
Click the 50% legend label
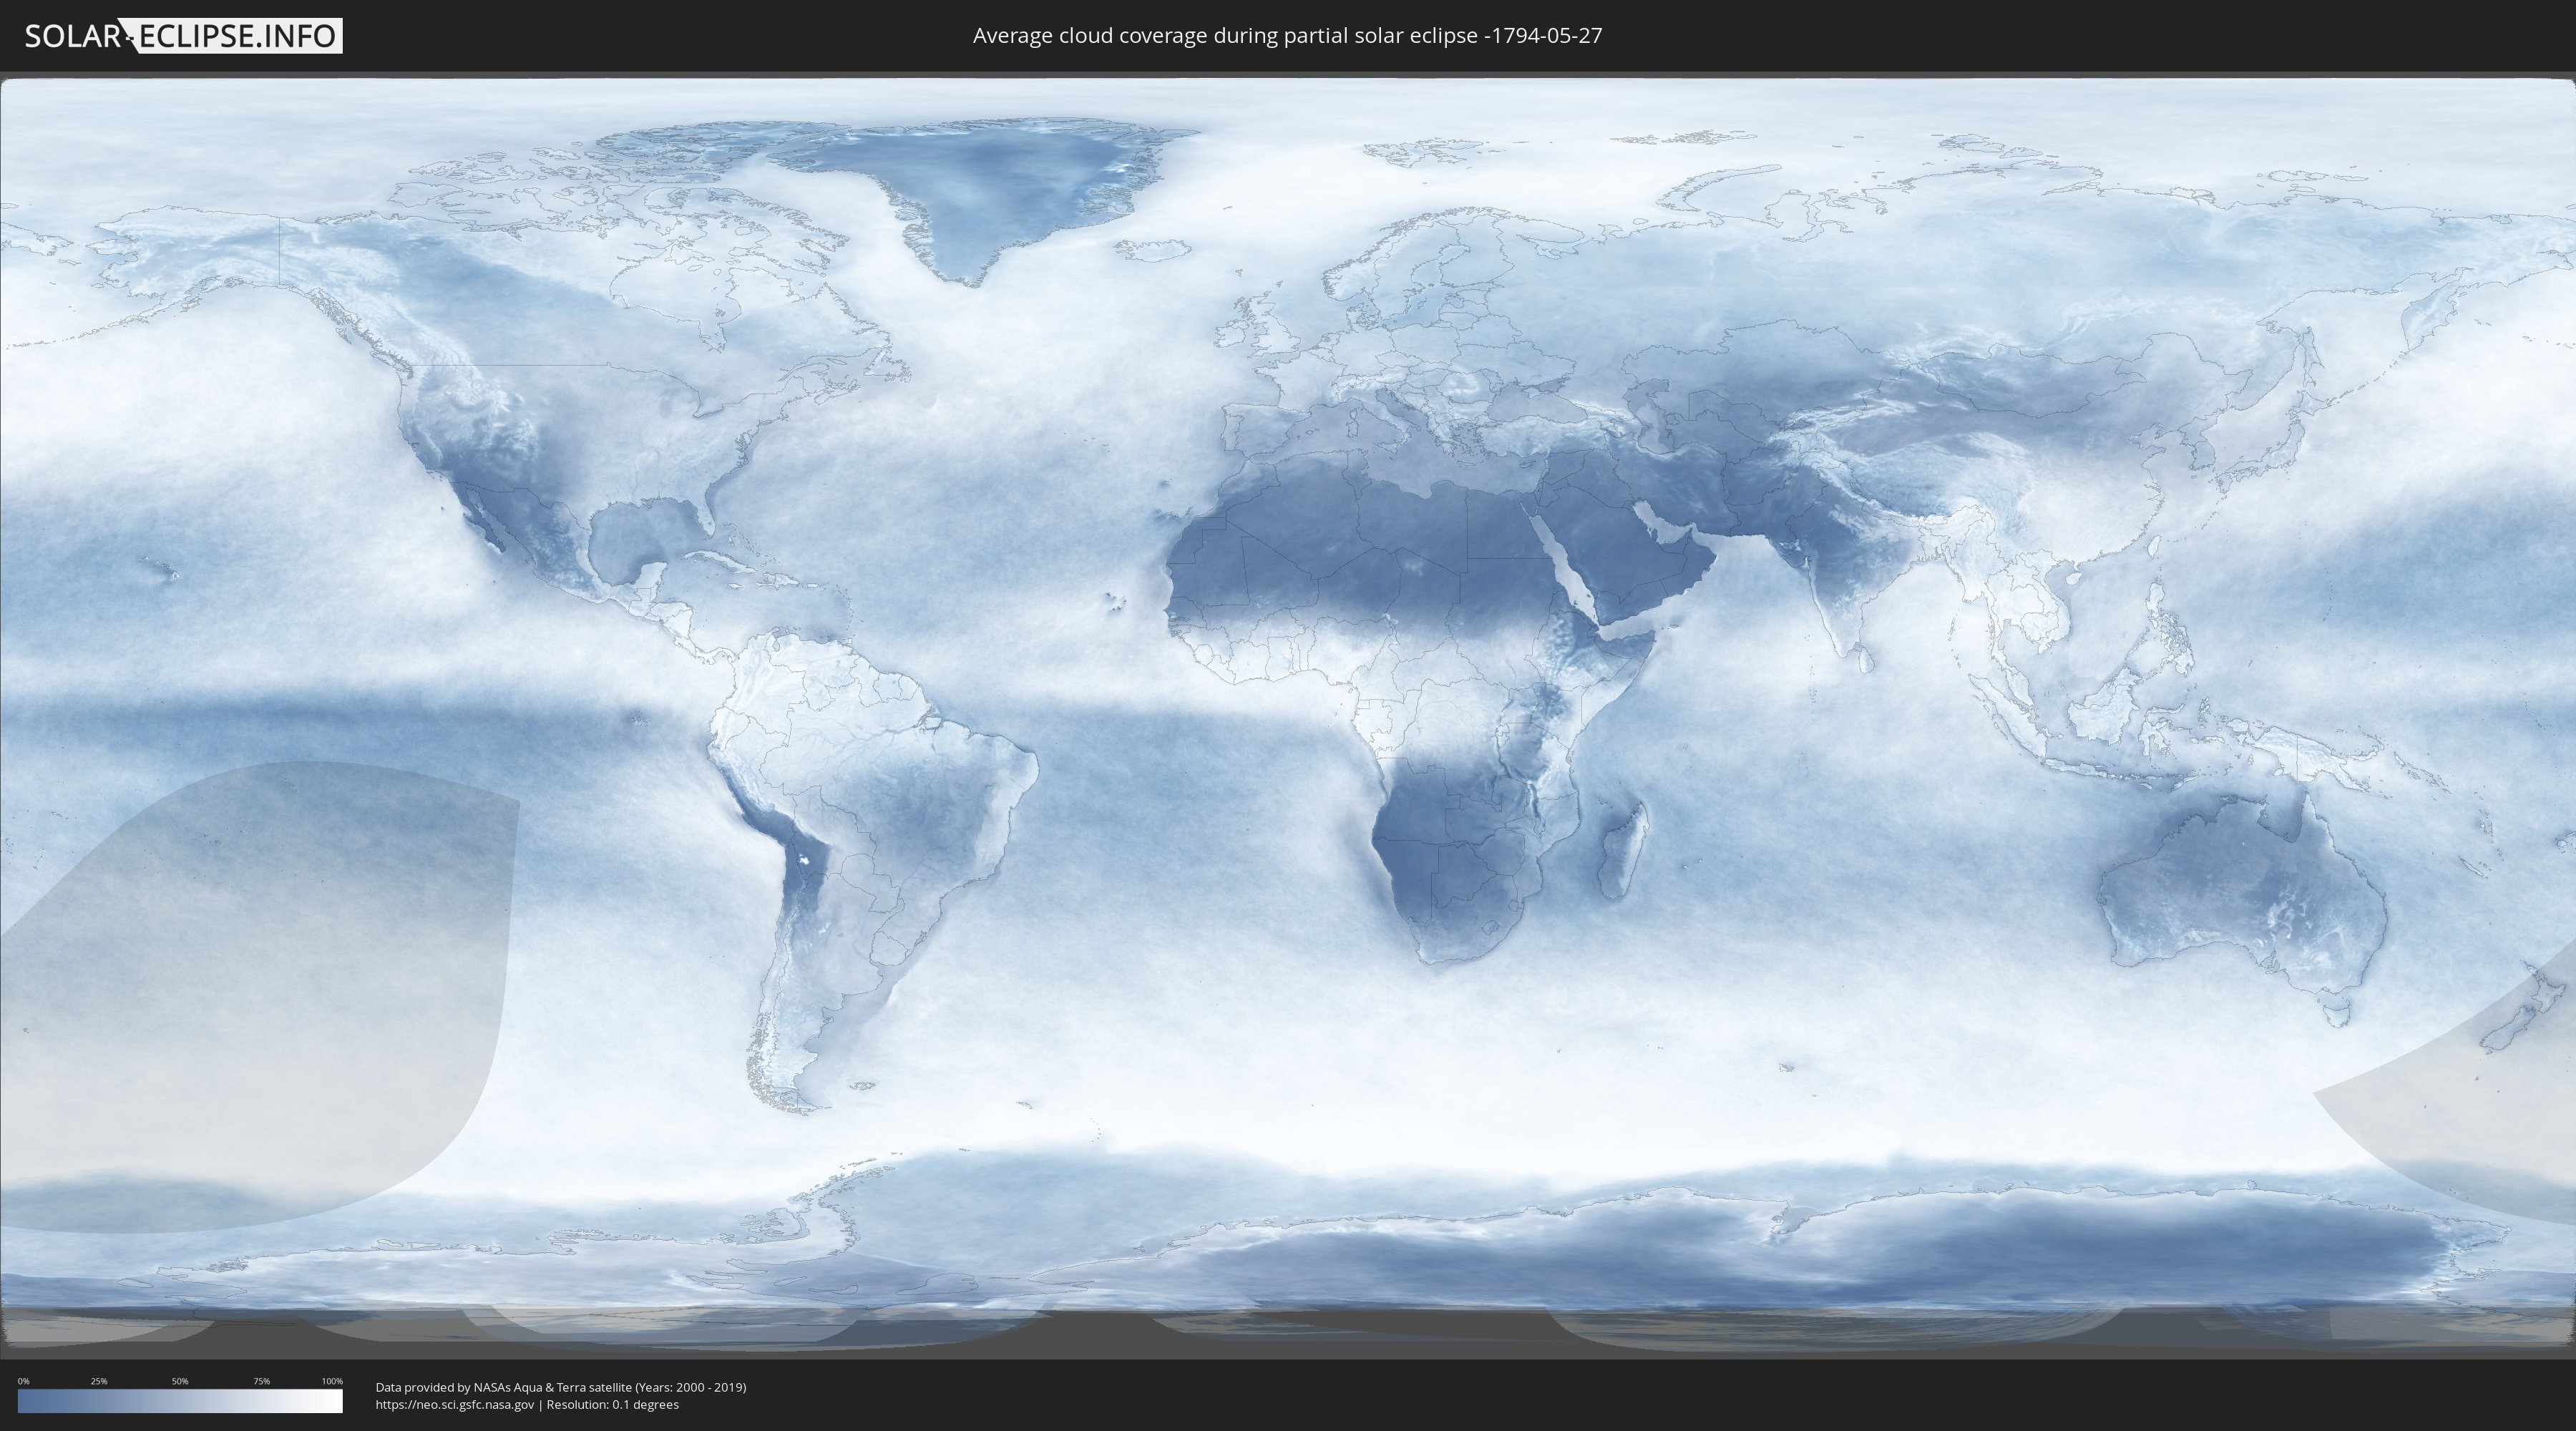pyautogui.click(x=180, y=1381)
